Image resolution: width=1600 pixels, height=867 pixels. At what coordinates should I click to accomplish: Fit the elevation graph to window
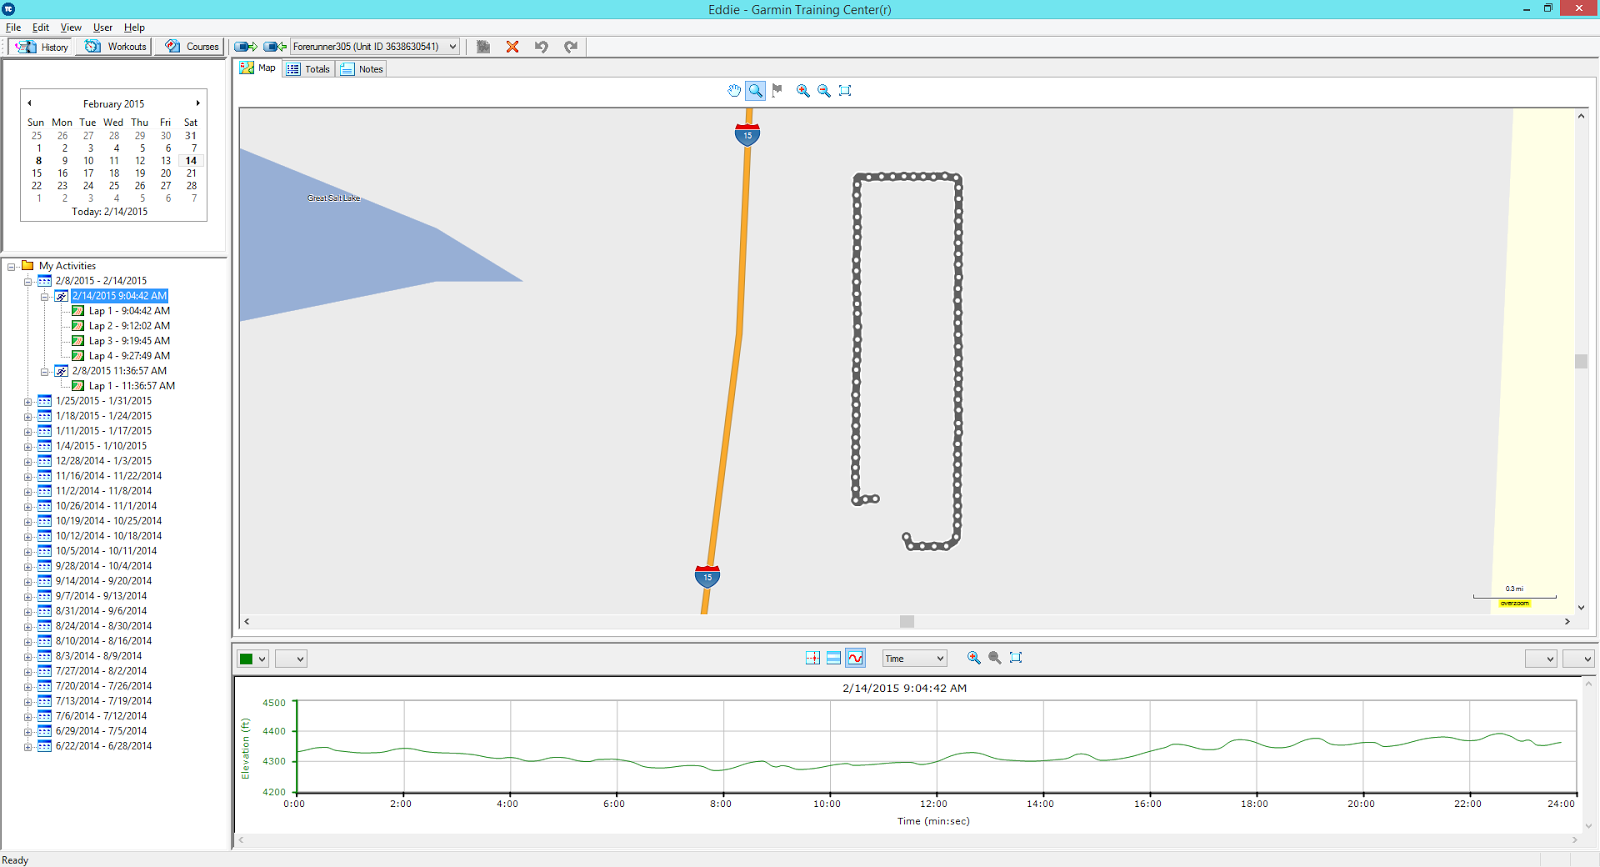point(1016,658)
